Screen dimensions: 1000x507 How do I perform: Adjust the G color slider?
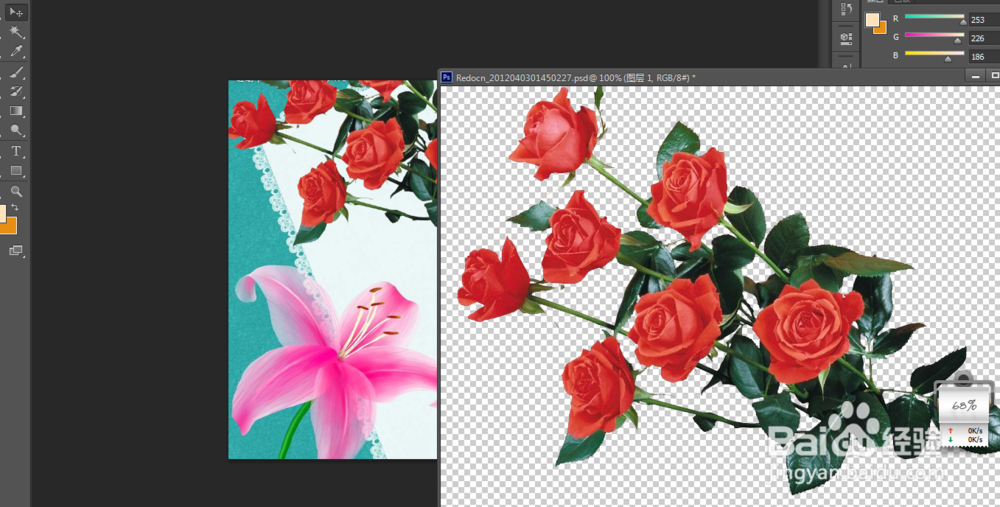pos(935,37)
